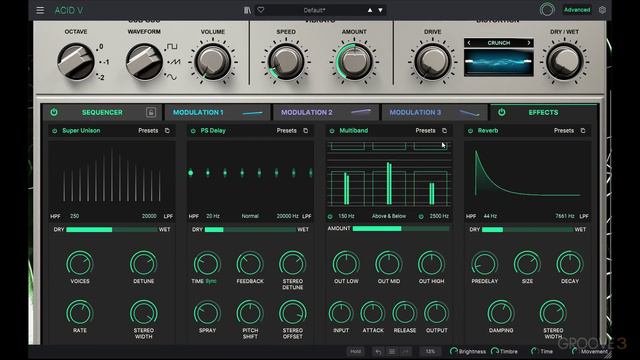
Task: Toggle Multiband effect power
Action: click(x=332, y=131)
